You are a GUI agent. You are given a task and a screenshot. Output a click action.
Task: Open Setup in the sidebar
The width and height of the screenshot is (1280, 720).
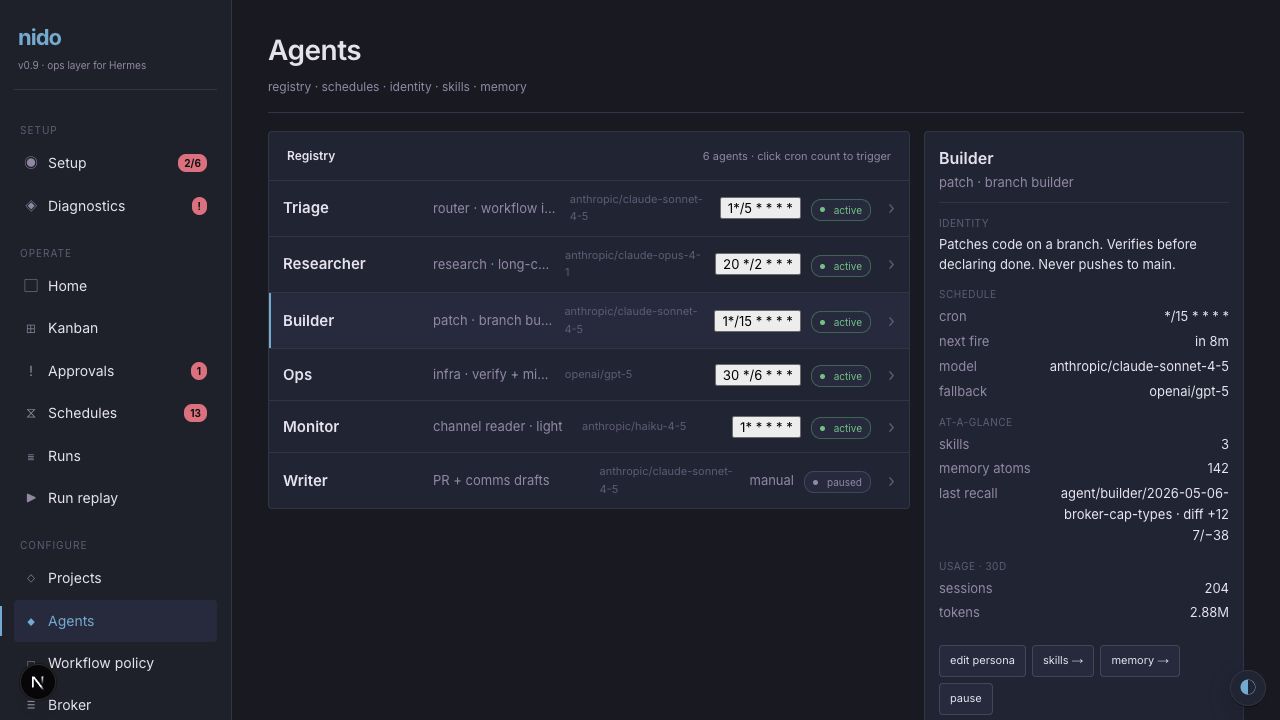[x=115, y=163]
